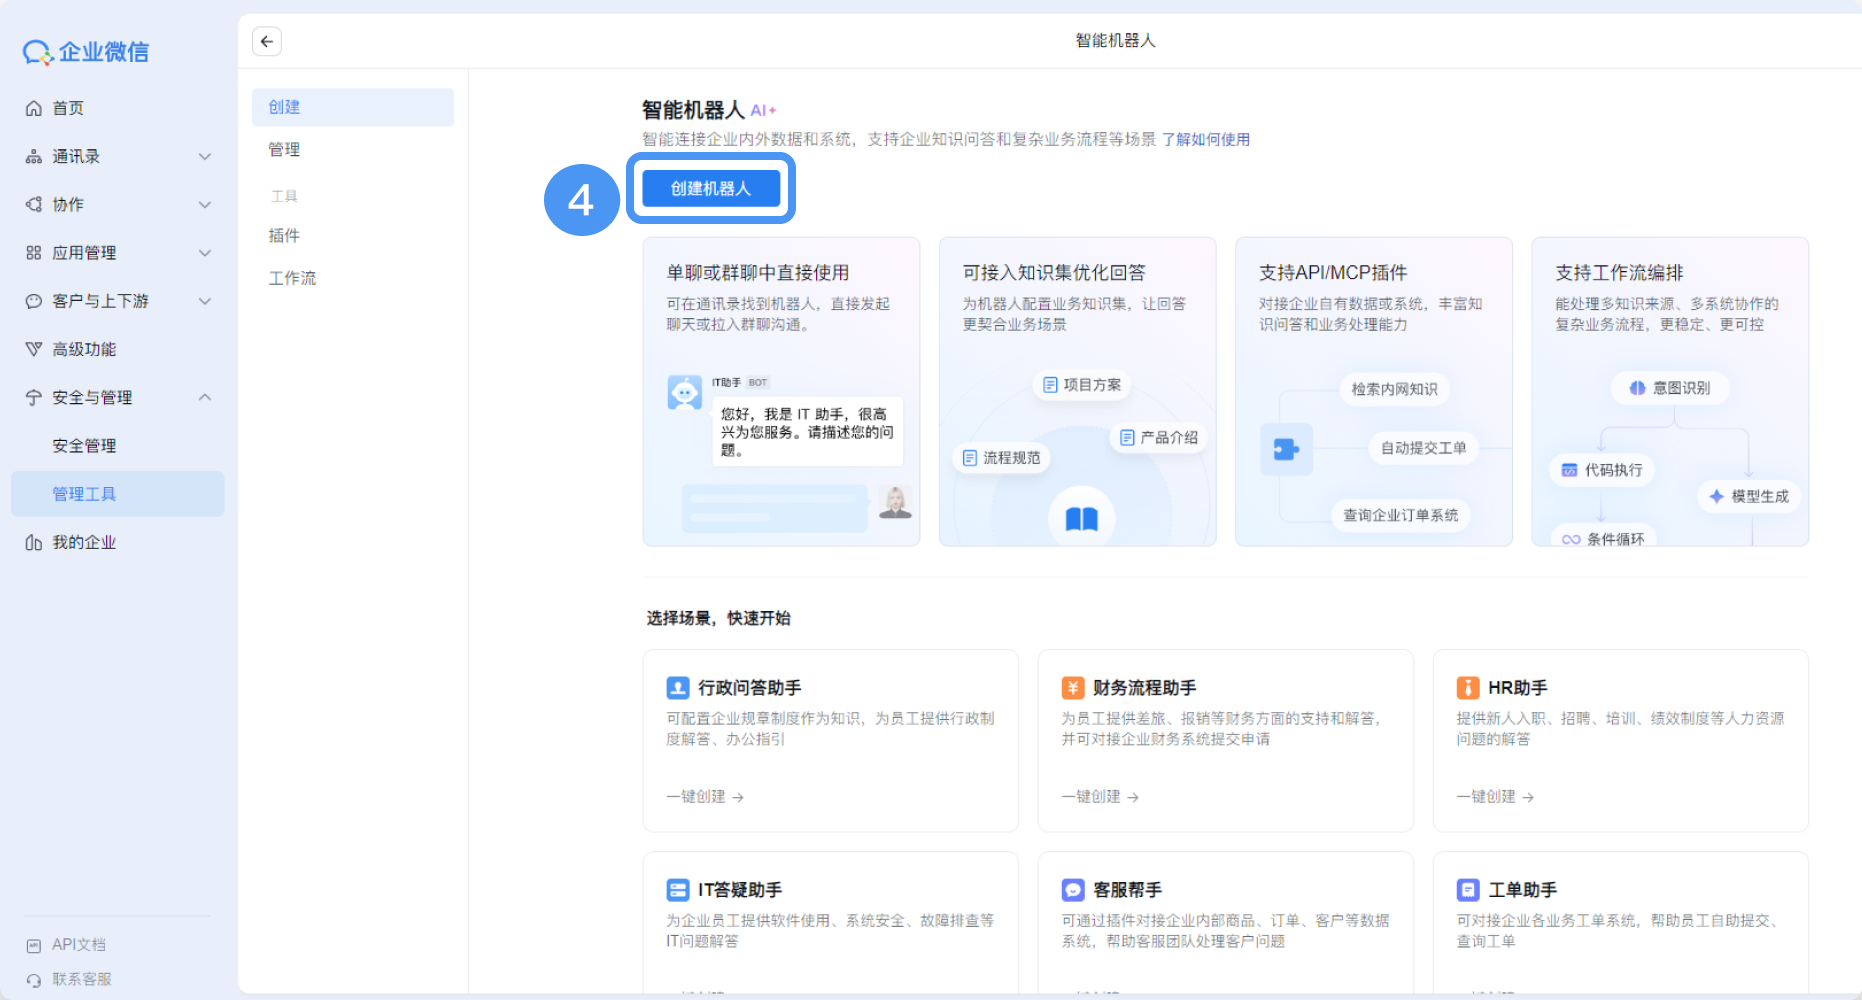Click the 工单助手 icon
The width and height of the screenshot is (1862, 1000).
[1468, 890]
